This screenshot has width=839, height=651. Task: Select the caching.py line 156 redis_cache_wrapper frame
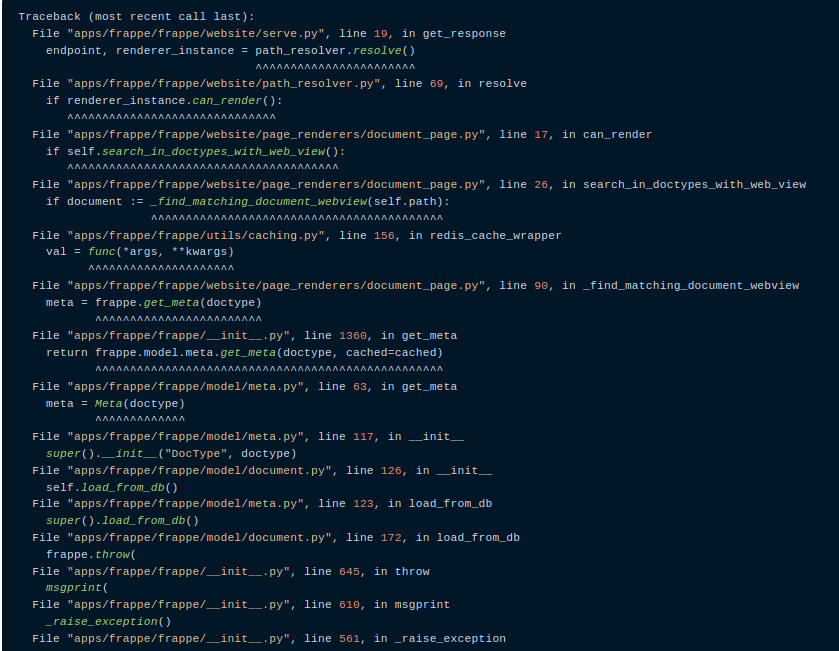coord(297,236)
